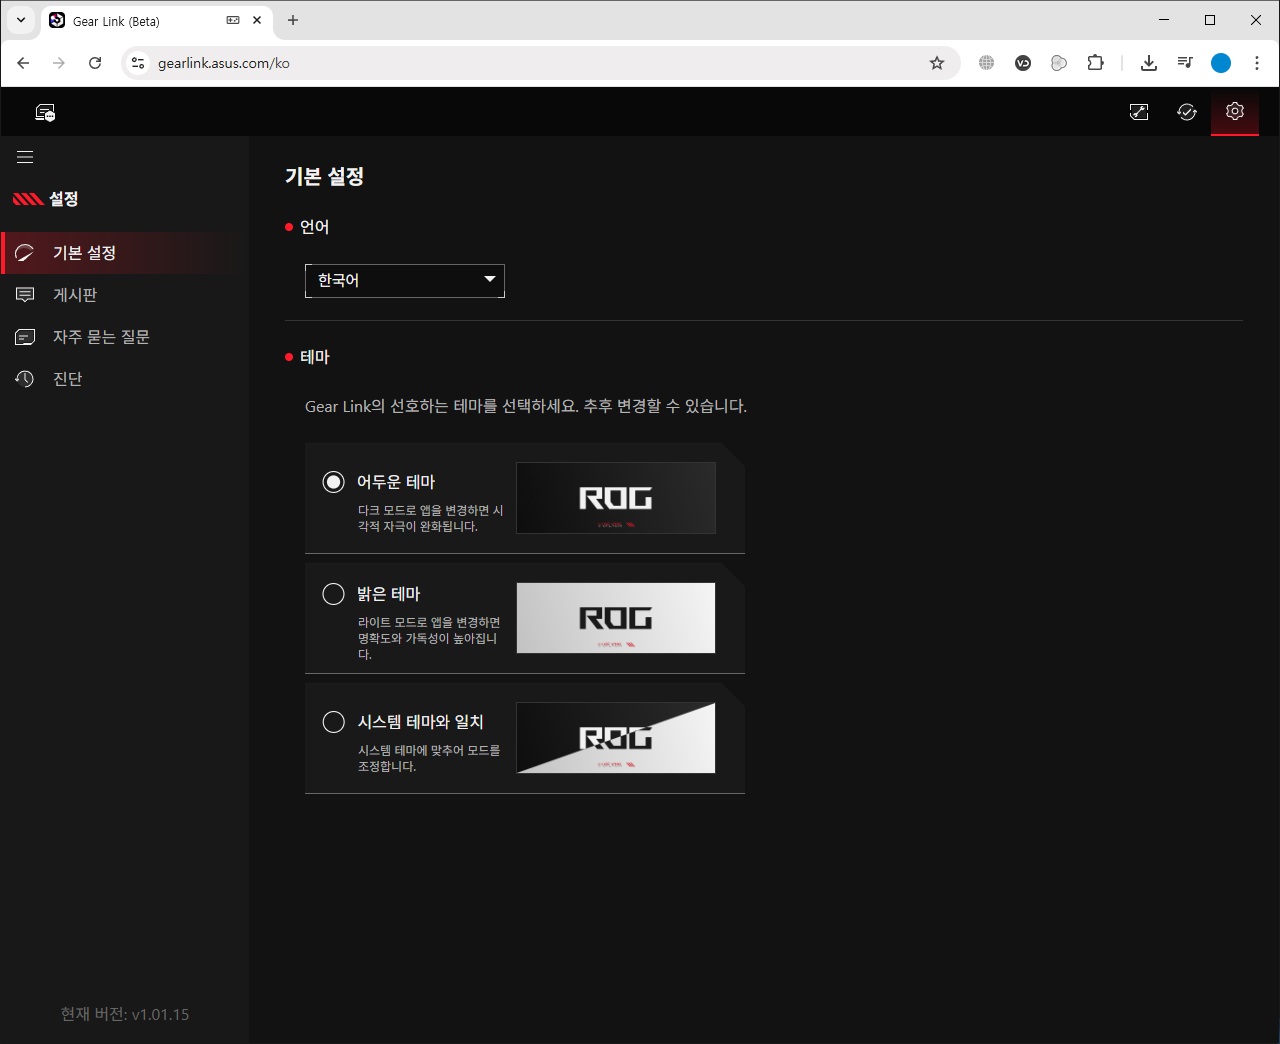The image size is (1280, 1044).
Task: Click the 시스템 테마에 맞추어 description
Action: [x=429, y=758]
